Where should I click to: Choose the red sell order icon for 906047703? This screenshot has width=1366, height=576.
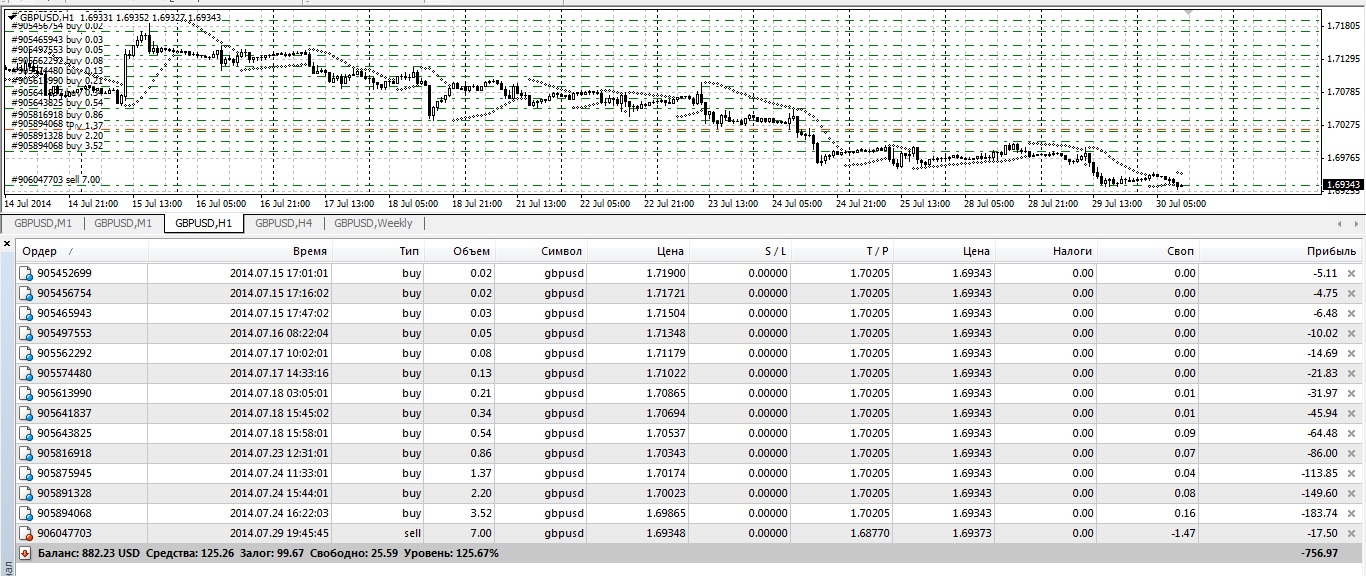(x=27, y=533)
